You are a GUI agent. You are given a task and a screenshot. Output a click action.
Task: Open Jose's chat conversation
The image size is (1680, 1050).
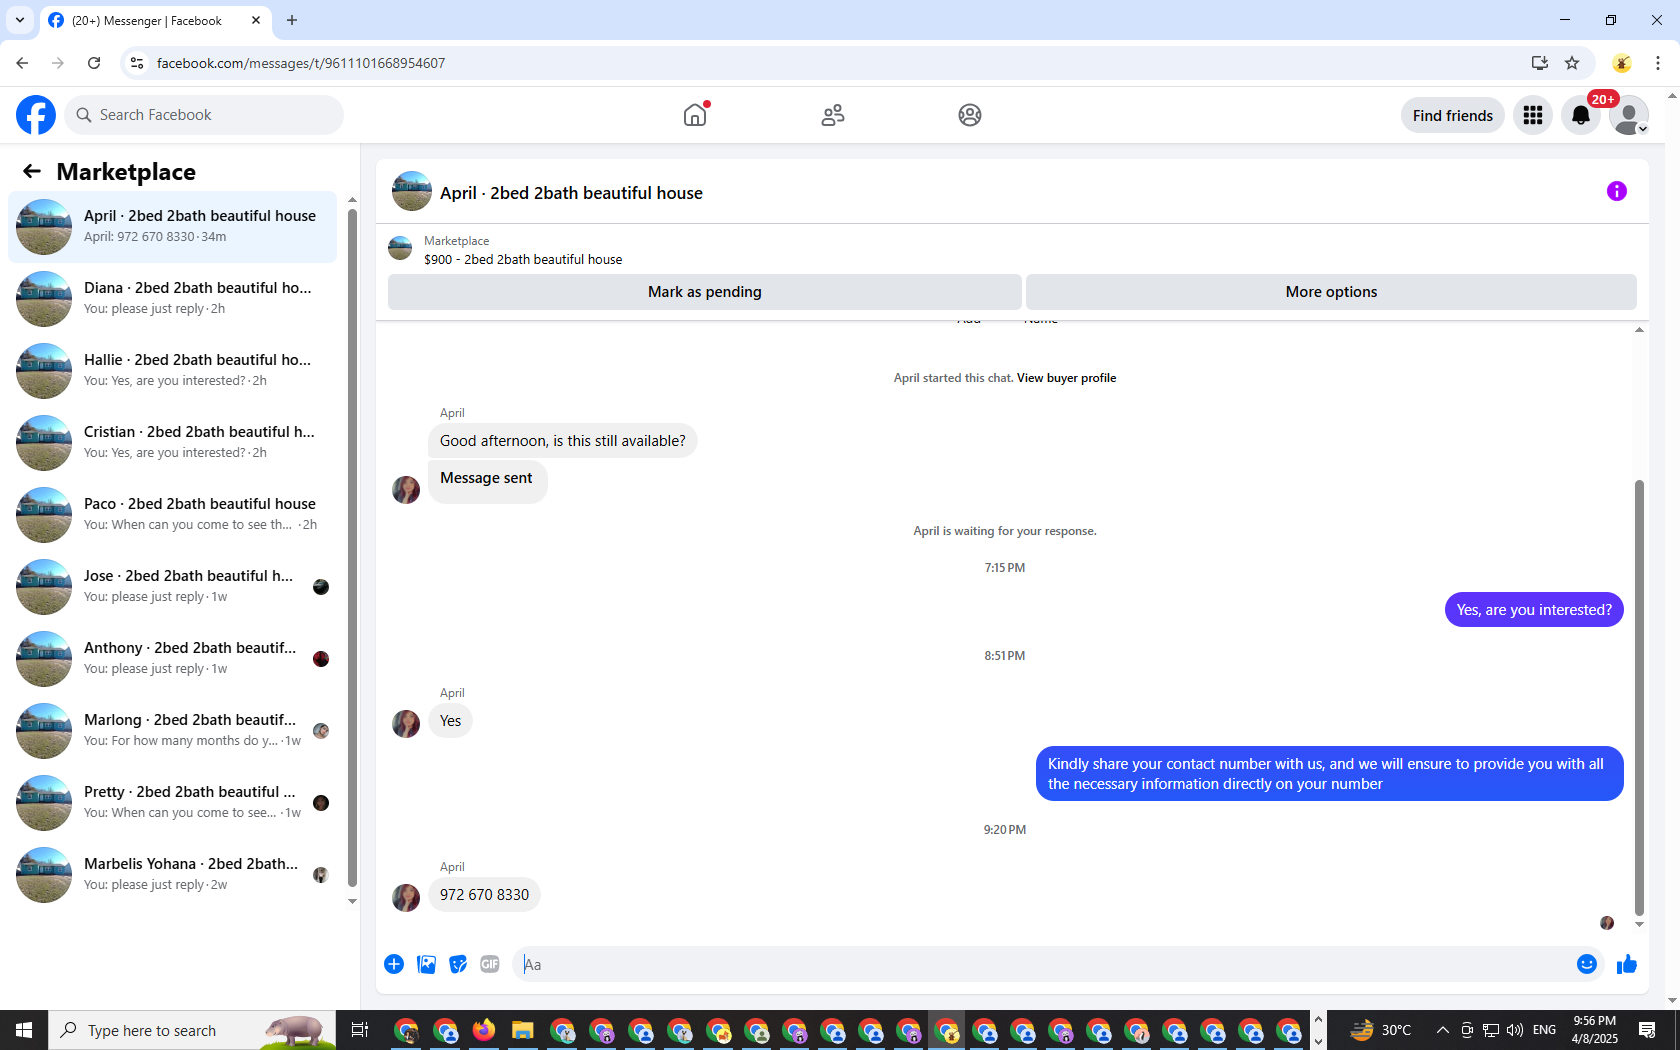(x=172, y=587)
